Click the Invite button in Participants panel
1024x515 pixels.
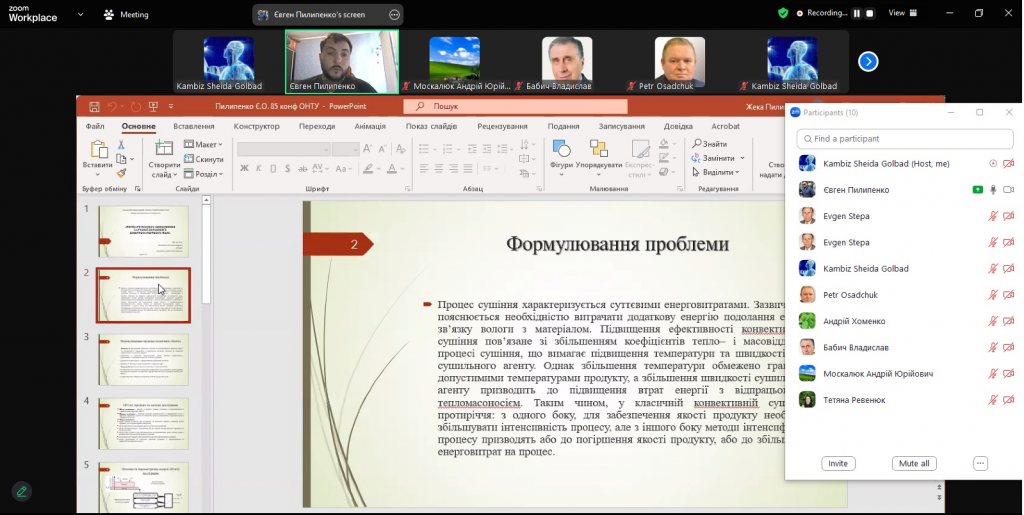(838, 463)
